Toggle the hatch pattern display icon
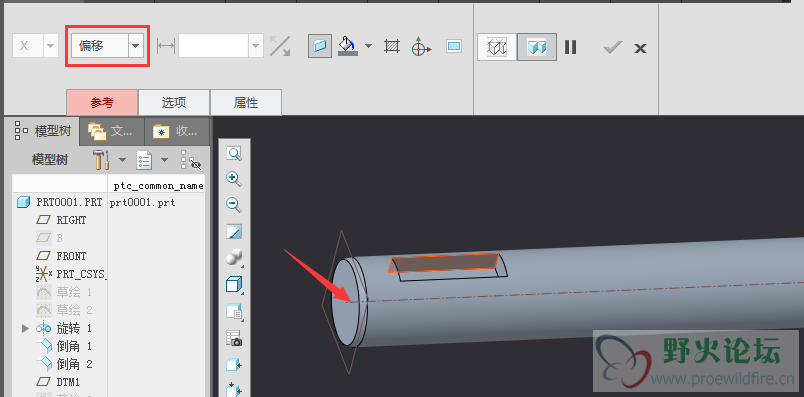 click(392, 47)
